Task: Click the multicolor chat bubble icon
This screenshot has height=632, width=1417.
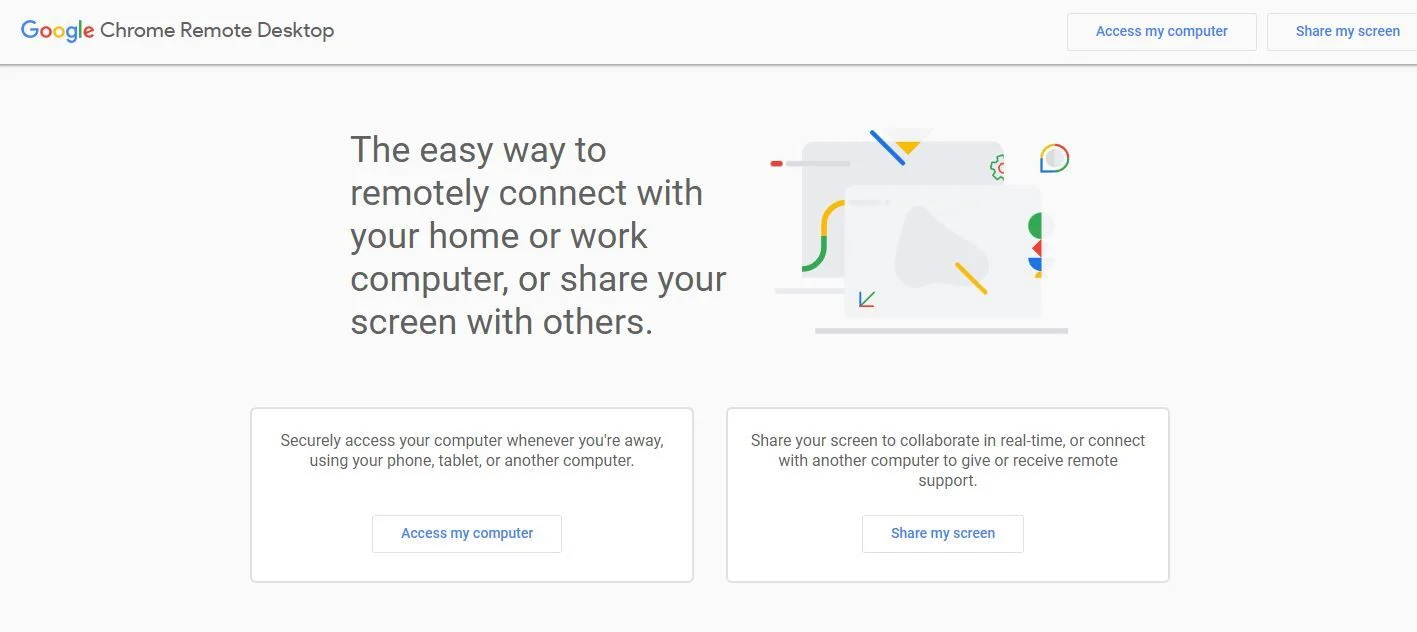Action: click(1054, 158)
